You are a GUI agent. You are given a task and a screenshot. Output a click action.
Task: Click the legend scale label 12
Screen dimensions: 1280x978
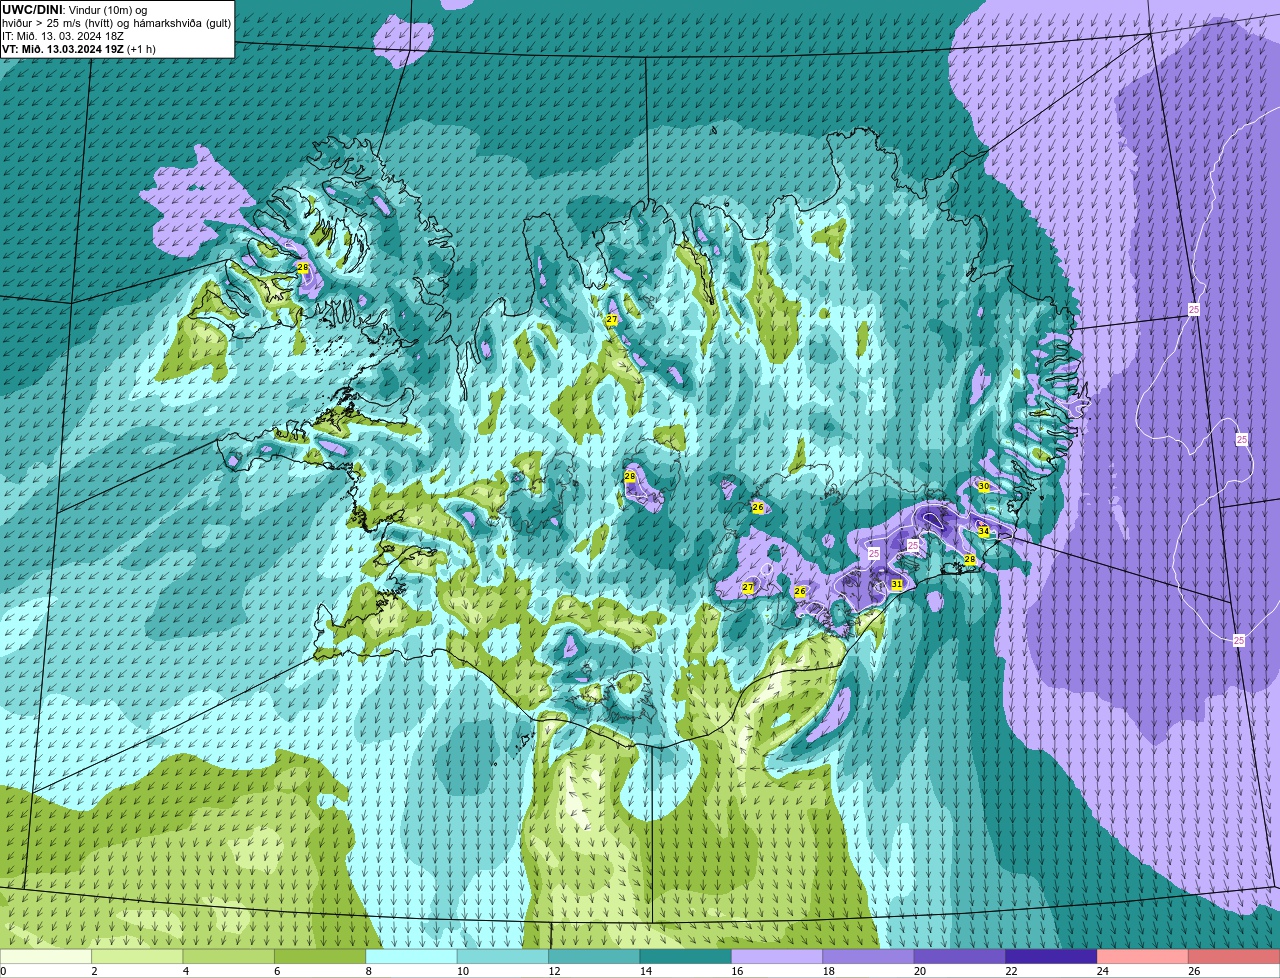[x=554, y=971]
